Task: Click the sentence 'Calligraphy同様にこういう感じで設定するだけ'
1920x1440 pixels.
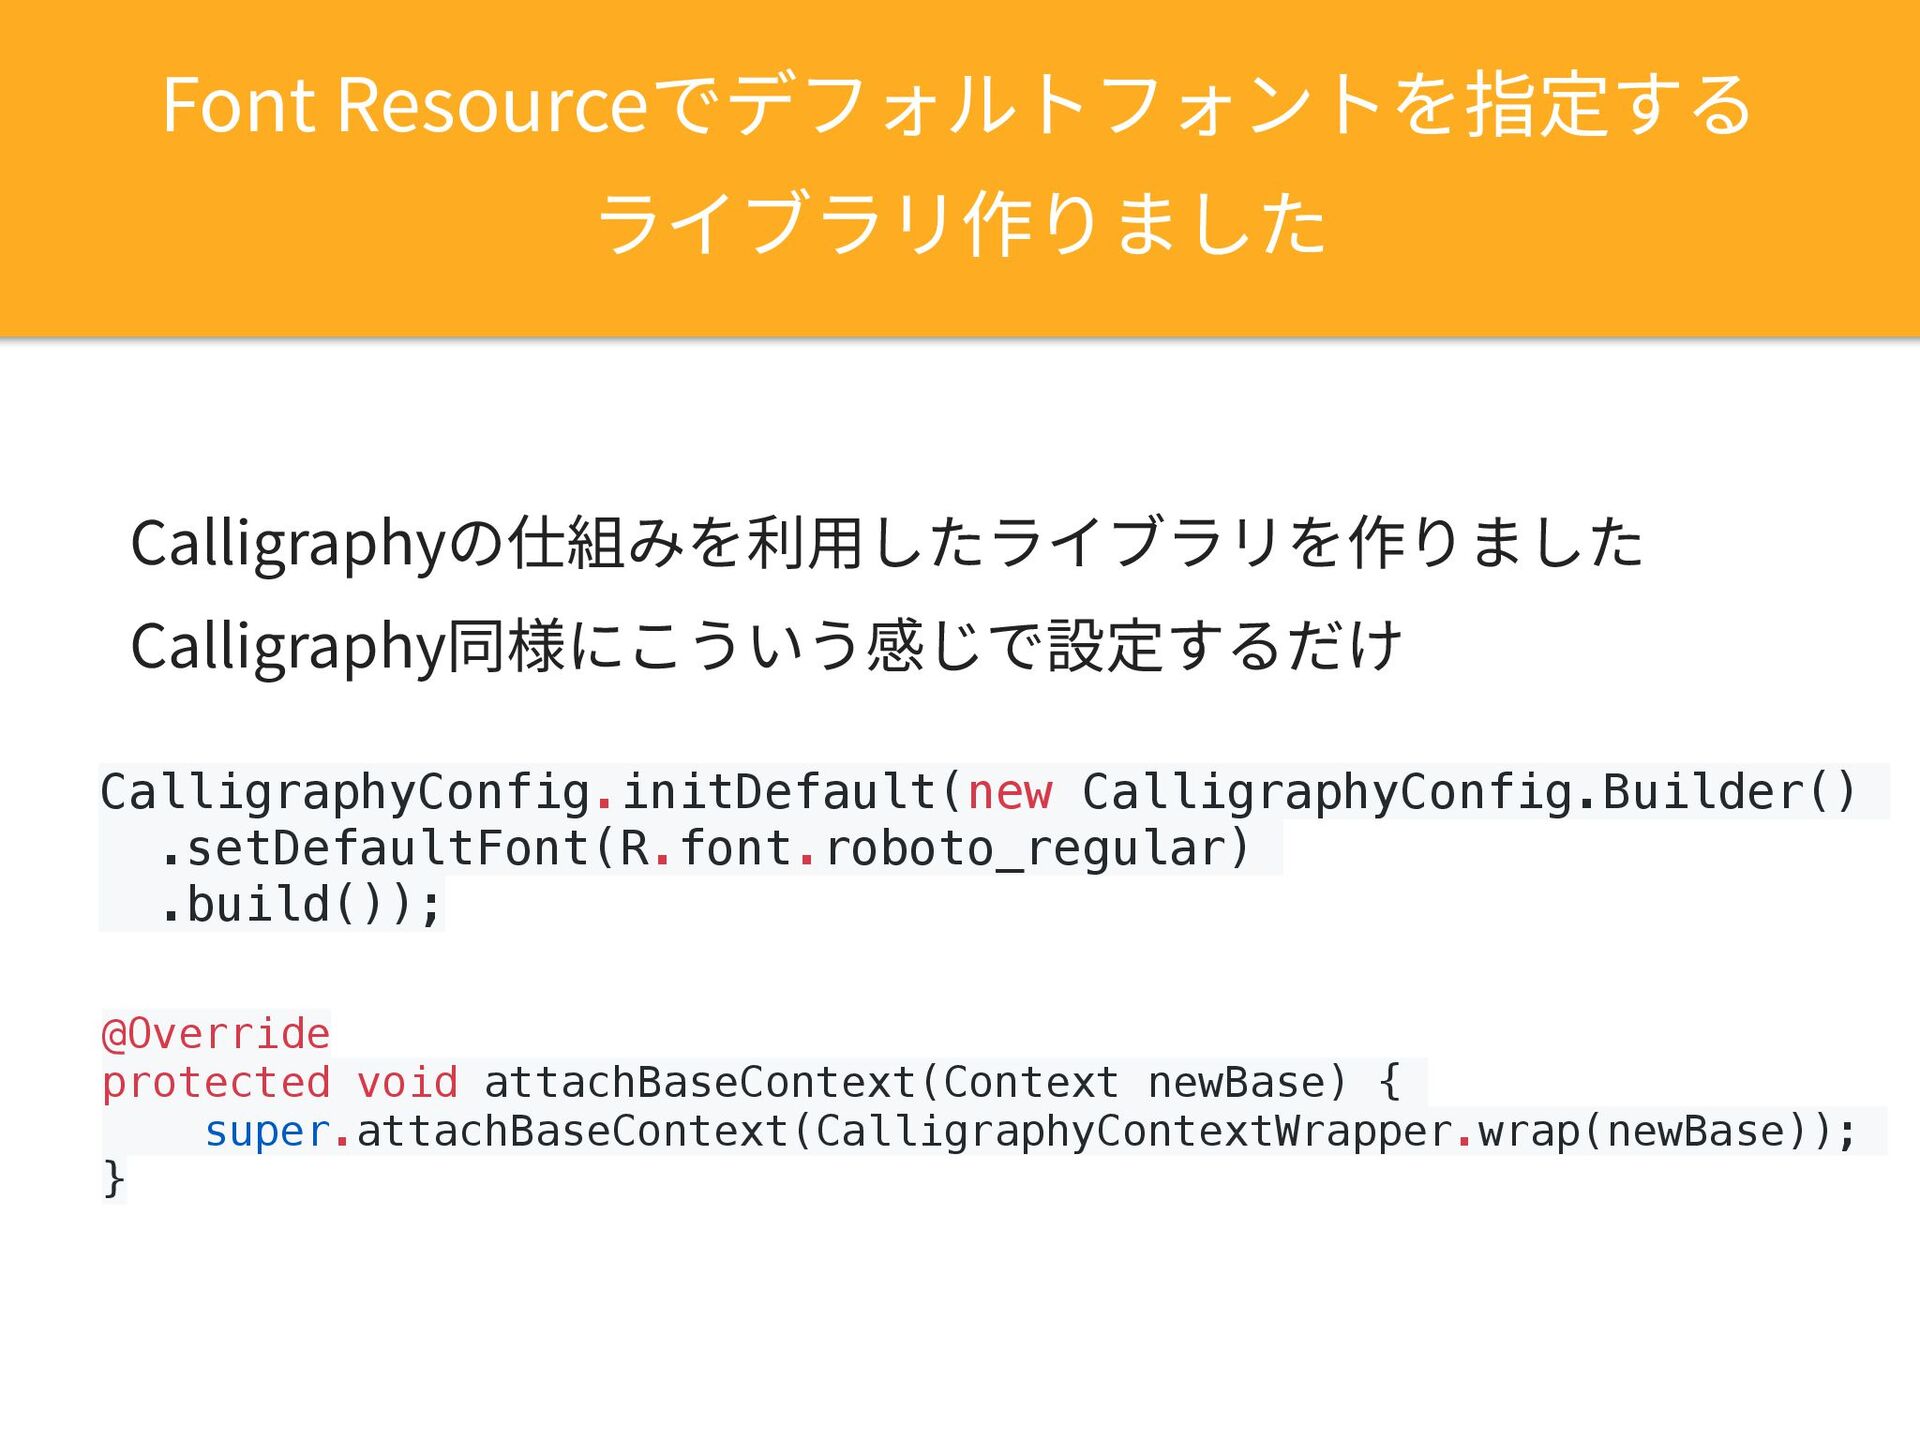Action: pyautogui.click(x=766, y=645)
